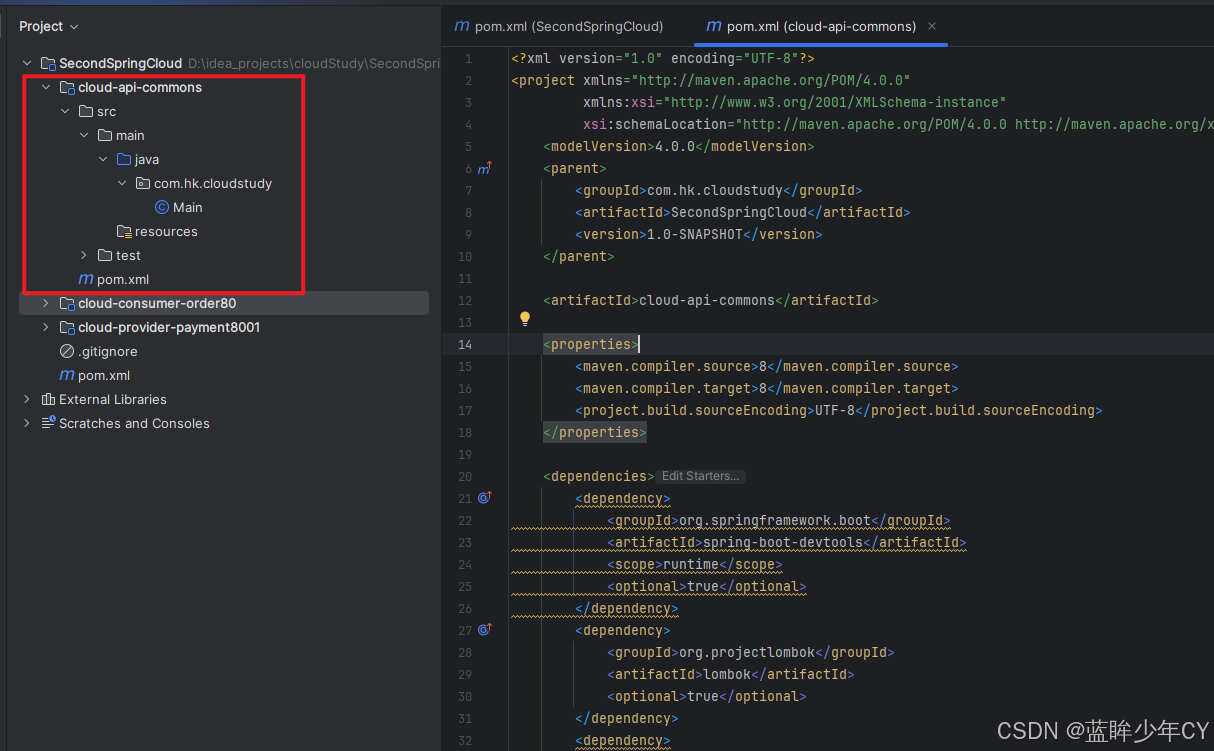Click the cloud-provider-payment8001 module icon
This screenshot has height=751, width=1214.
(x=67, y=327)
